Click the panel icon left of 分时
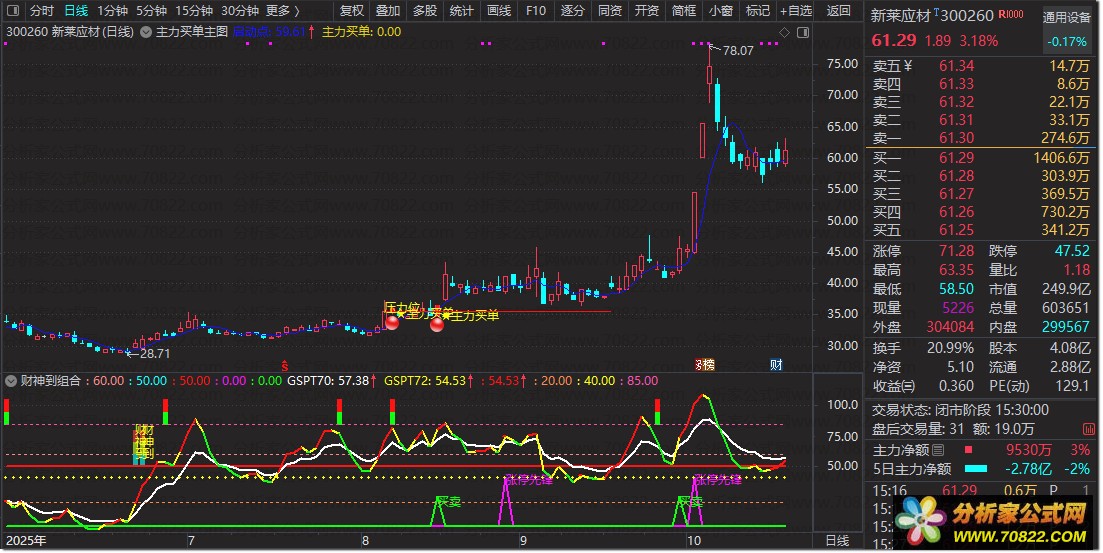This screenshot has height=553, width=1103. 12,11
